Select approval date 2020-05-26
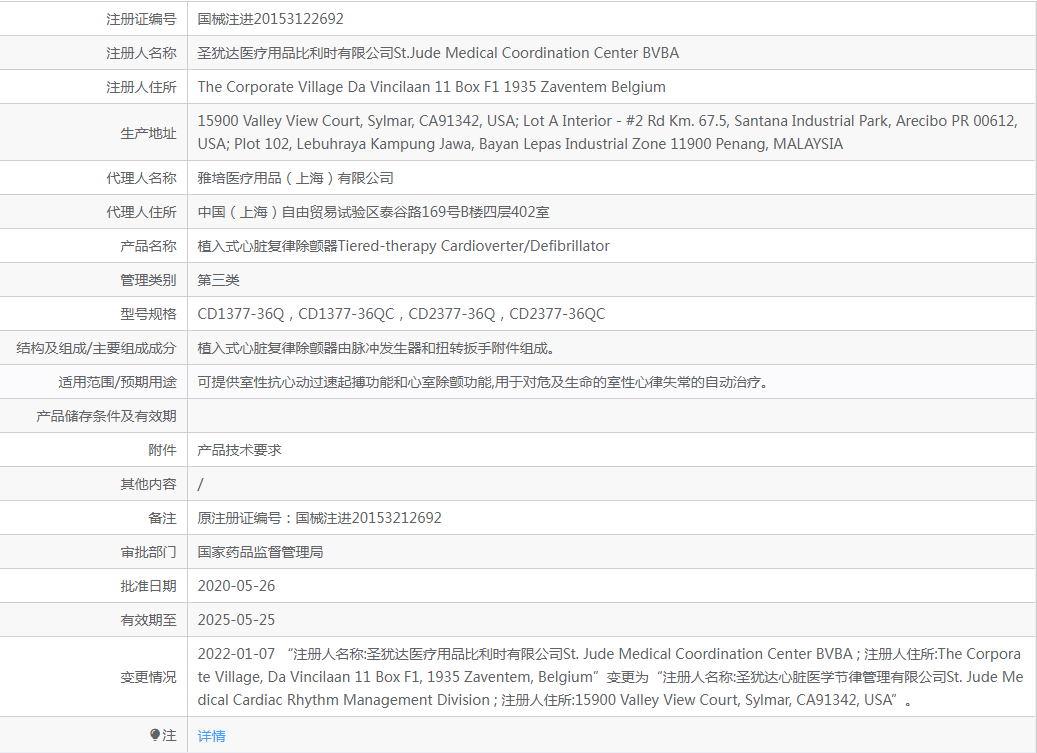This screenshot has width=1037, height=753. [x=236, y=586]
